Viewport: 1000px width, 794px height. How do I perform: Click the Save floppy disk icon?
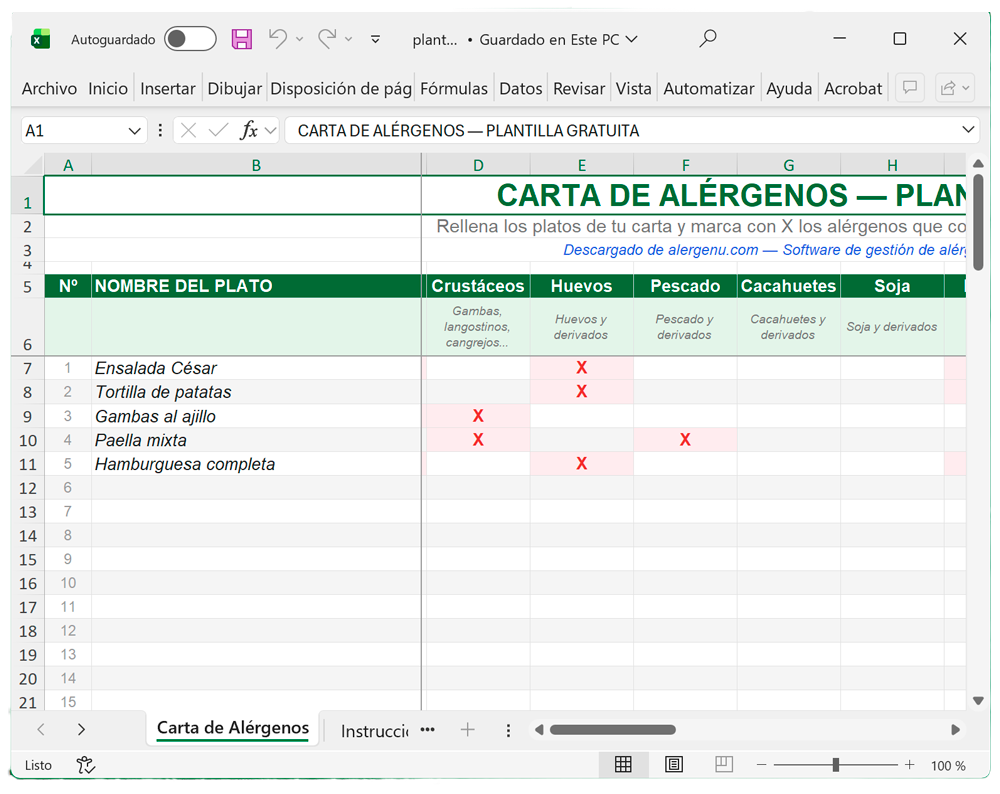point(242,39)
